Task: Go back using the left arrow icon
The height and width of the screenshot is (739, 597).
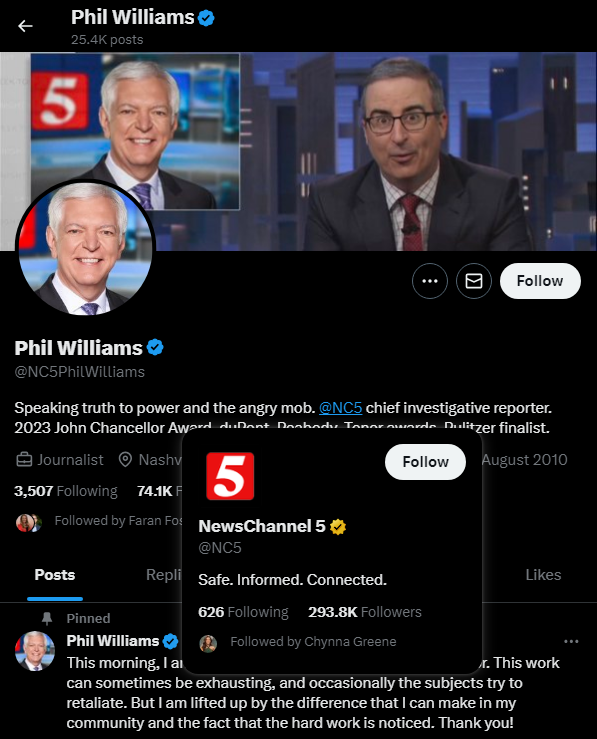Action: [25, 26]
